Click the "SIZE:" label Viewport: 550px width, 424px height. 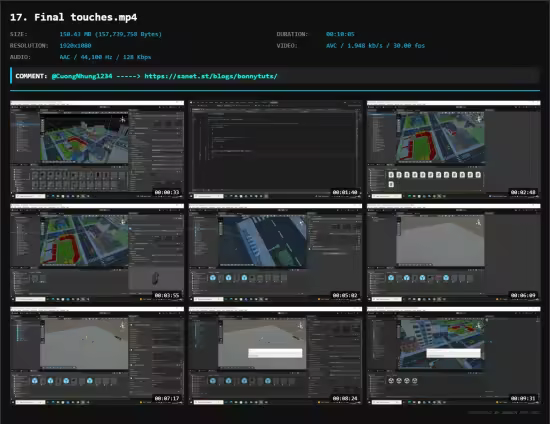click(x=19, y=34)
